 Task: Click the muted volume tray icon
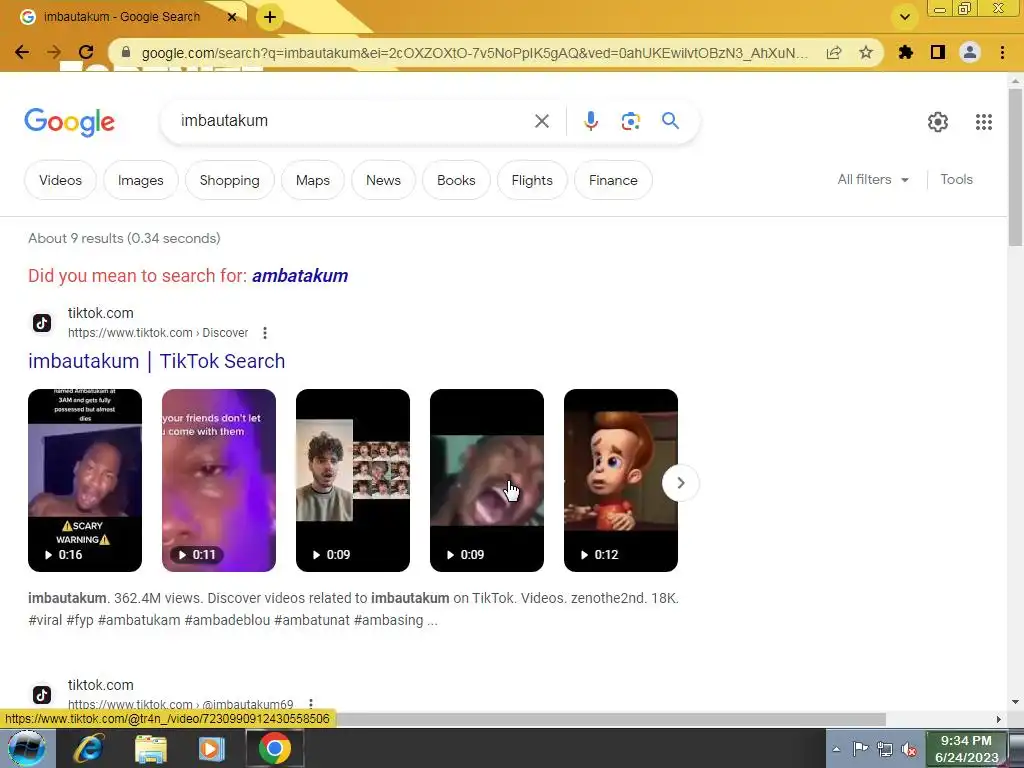click(908, 750)
